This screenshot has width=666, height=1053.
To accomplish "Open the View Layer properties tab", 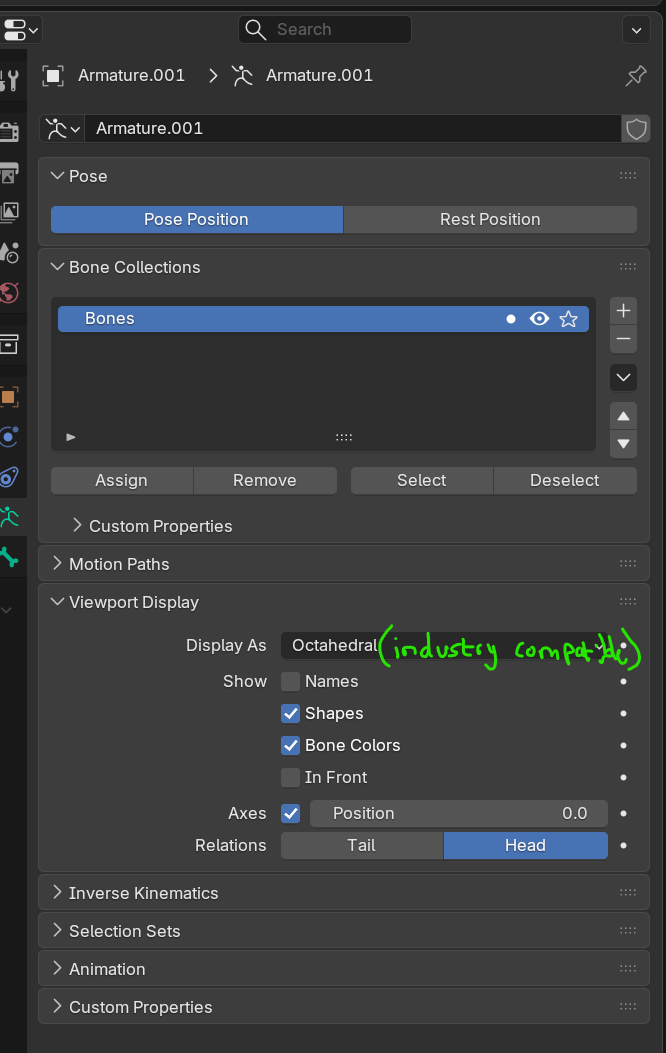I will (9, 212).
